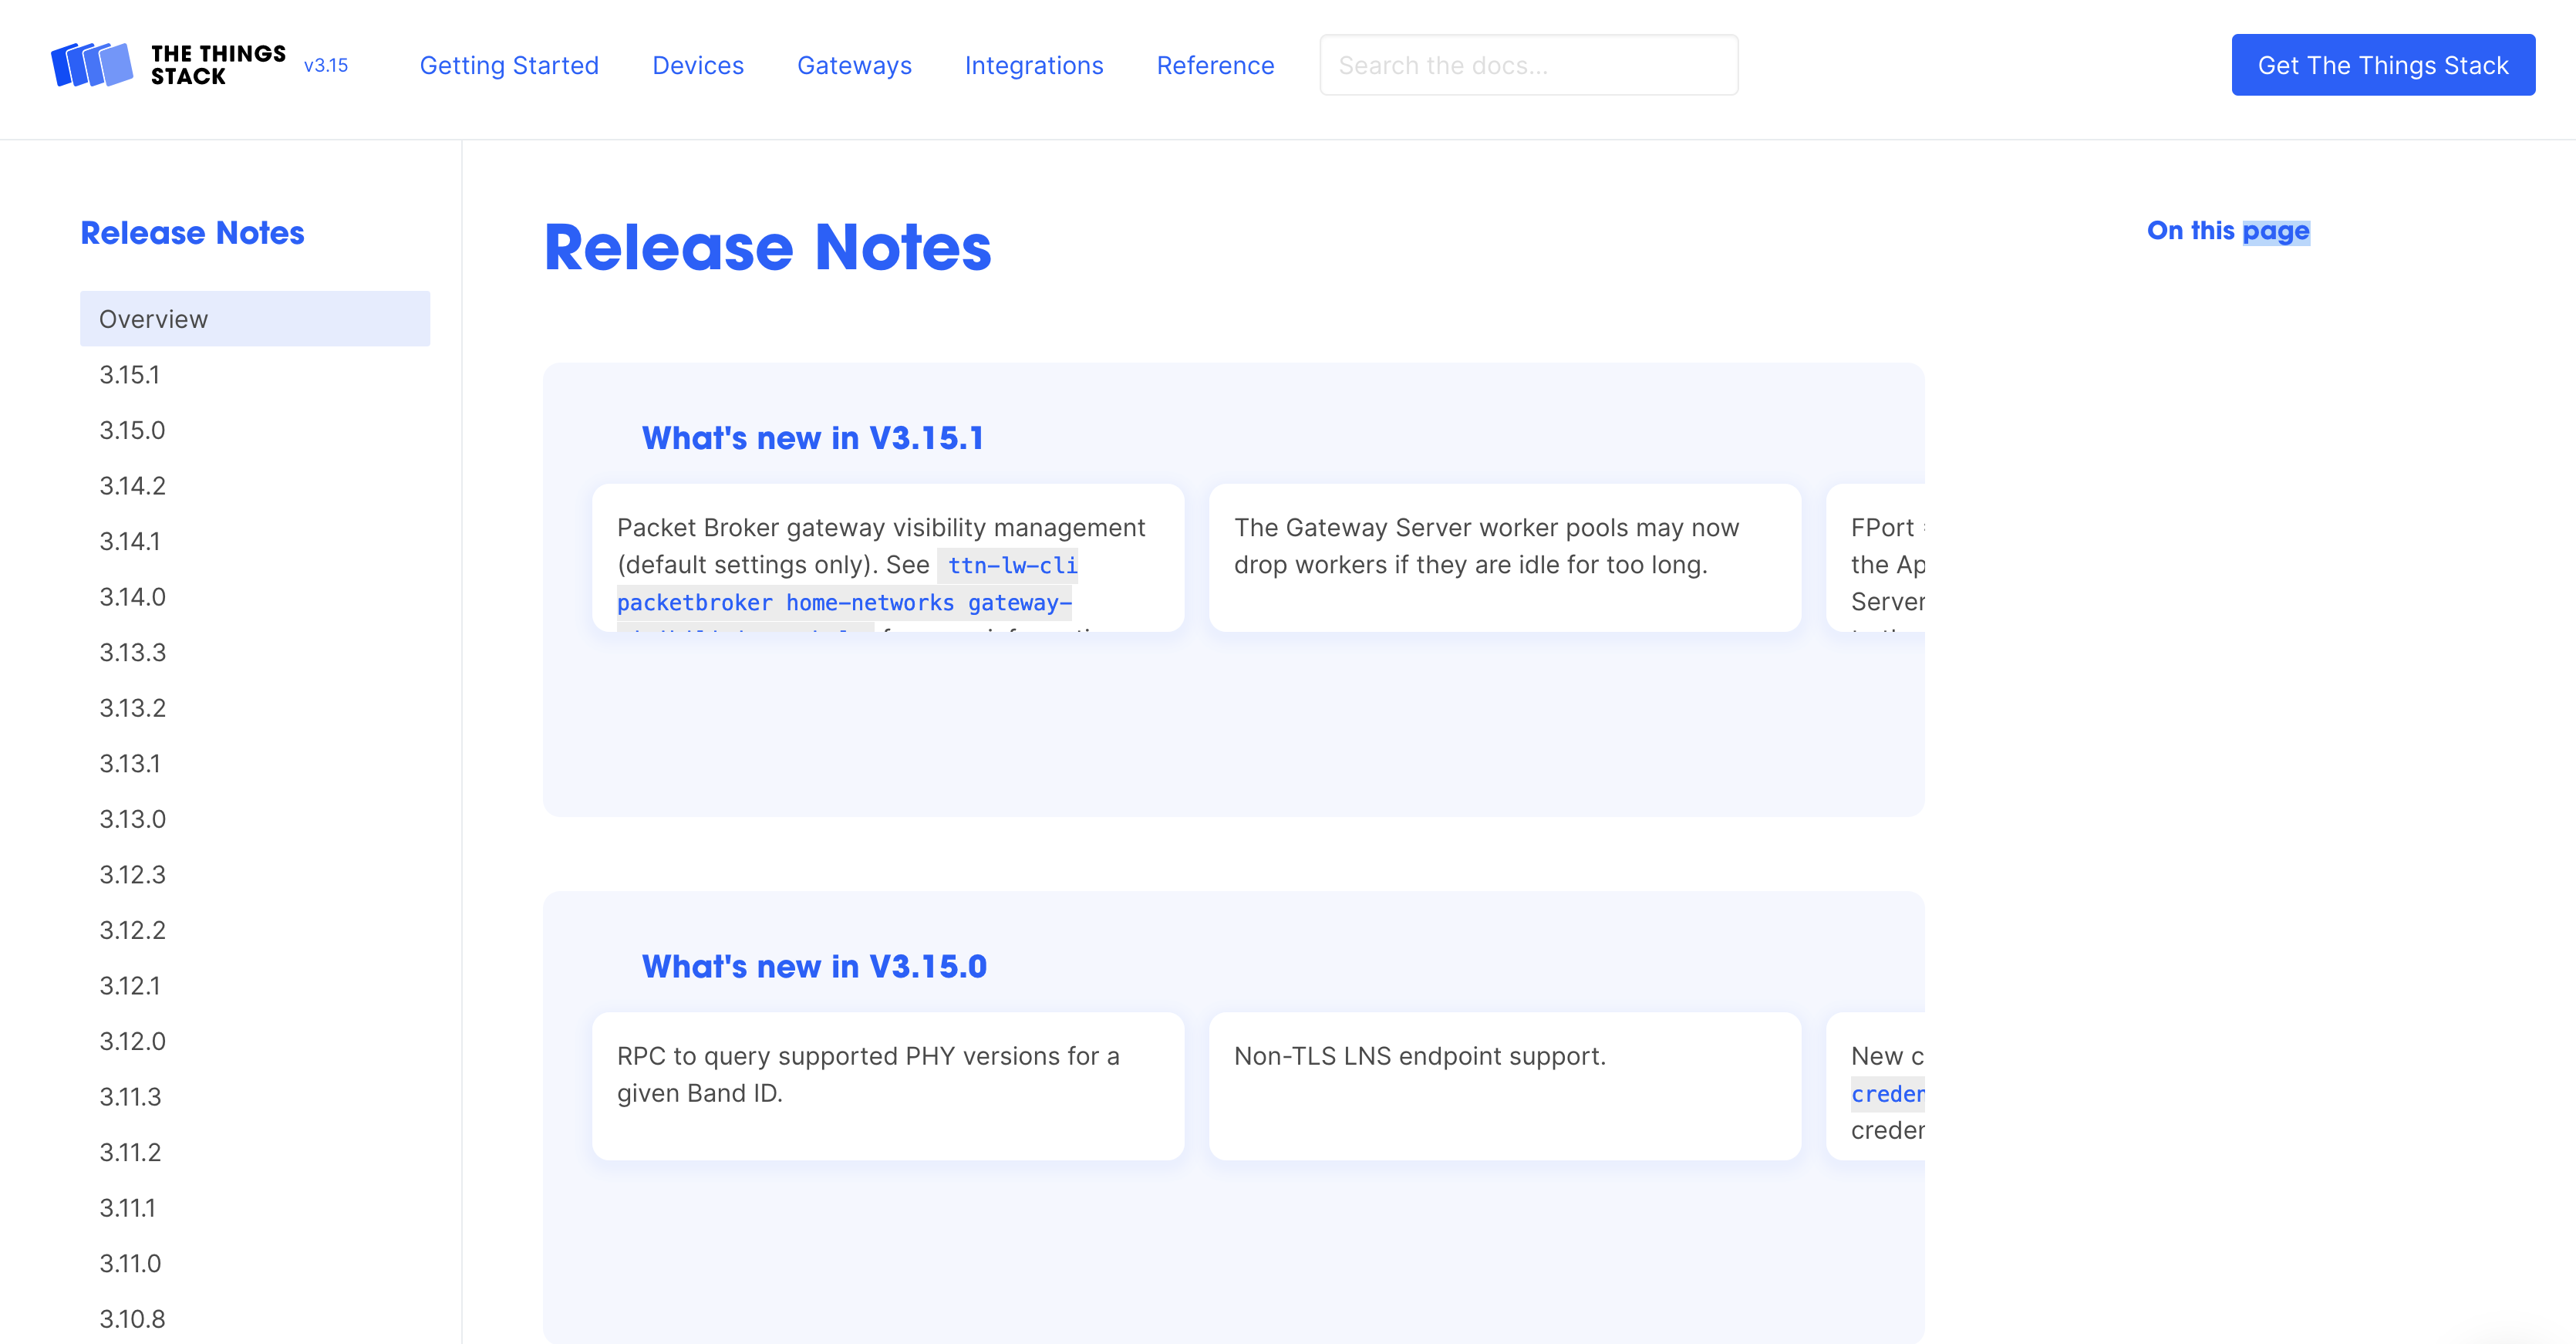This screenshot has width=2576, height=1344.
Task: Click the On this page label
Action: coord(2227,231)
